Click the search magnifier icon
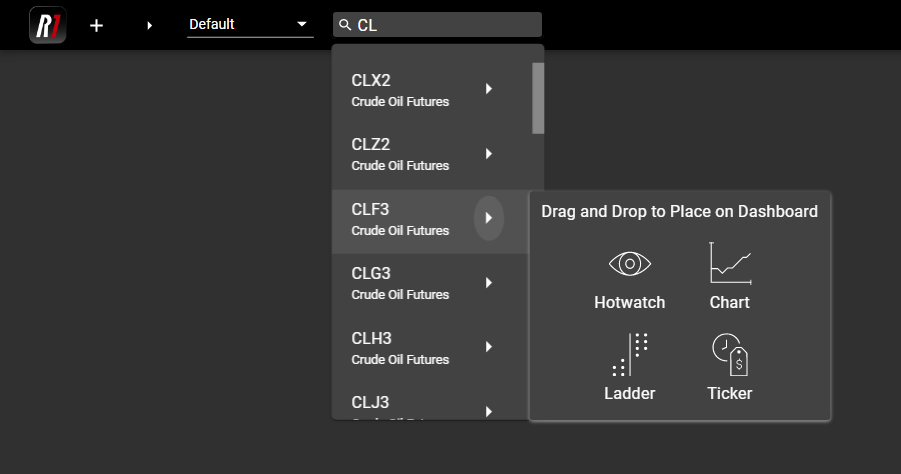 345,25
